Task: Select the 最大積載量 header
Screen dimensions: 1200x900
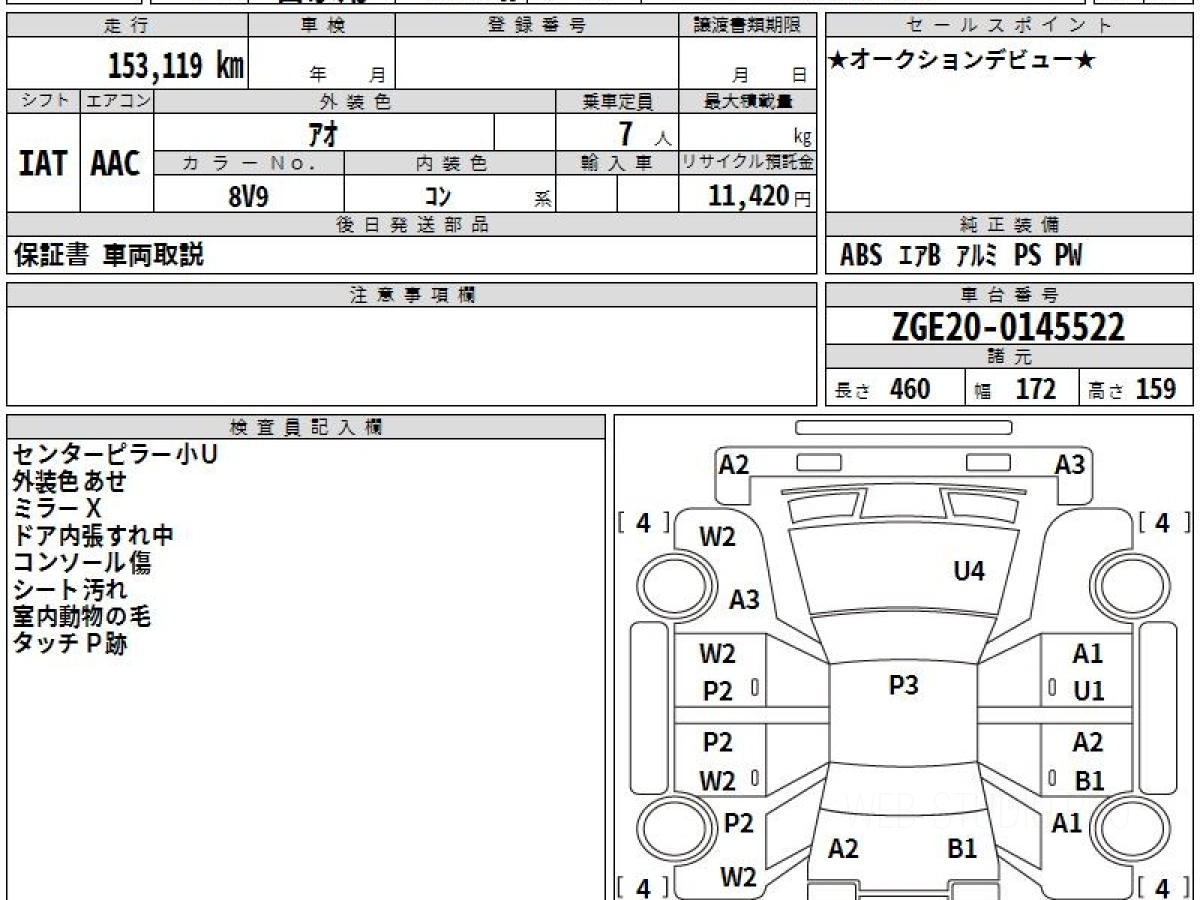Action: pyautogui.click(x=747, y=101)
